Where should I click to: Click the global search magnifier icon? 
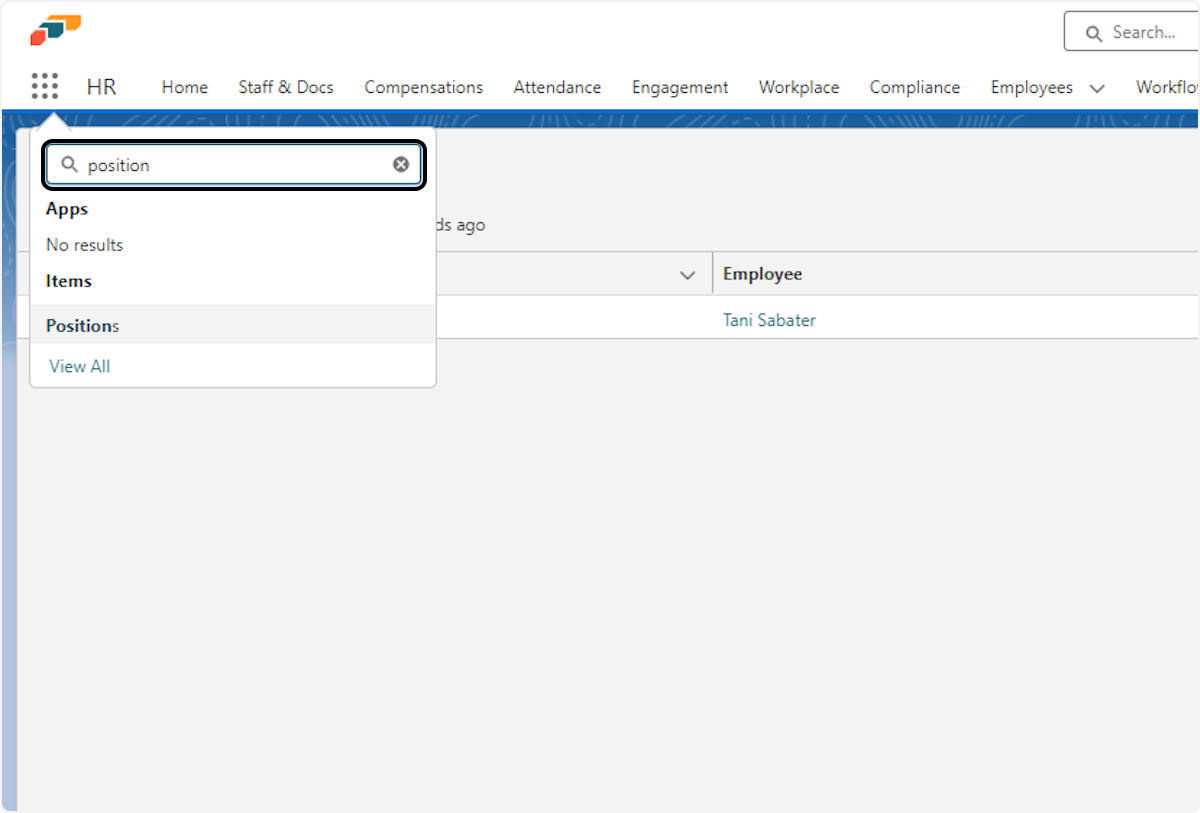(1094, 33)
